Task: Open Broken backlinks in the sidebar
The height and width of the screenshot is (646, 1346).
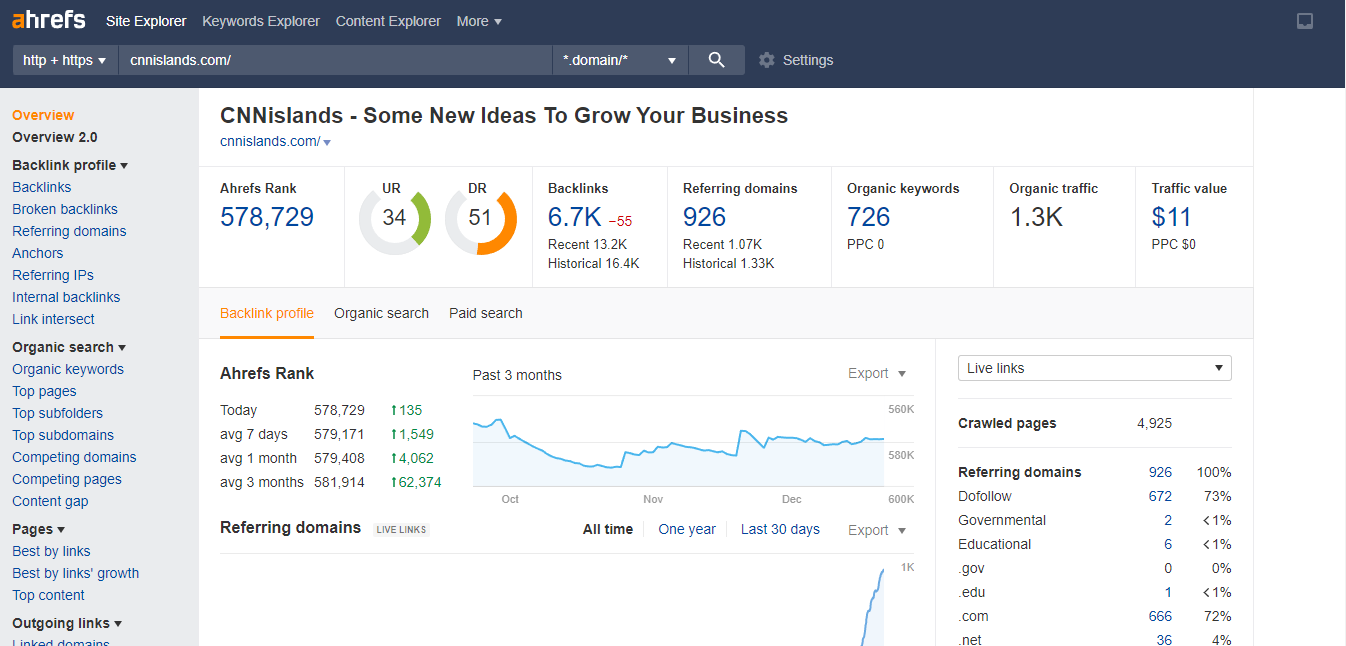Action: 65,209
